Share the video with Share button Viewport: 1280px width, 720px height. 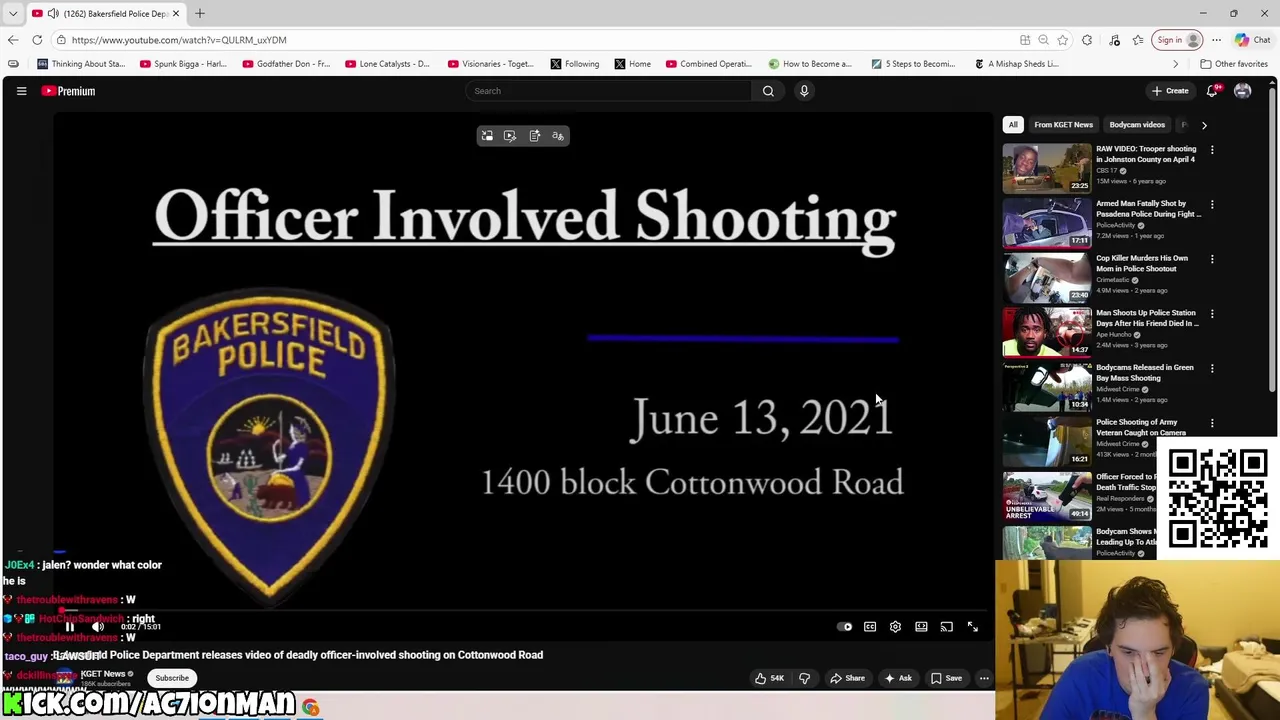(x=847, y=678)
